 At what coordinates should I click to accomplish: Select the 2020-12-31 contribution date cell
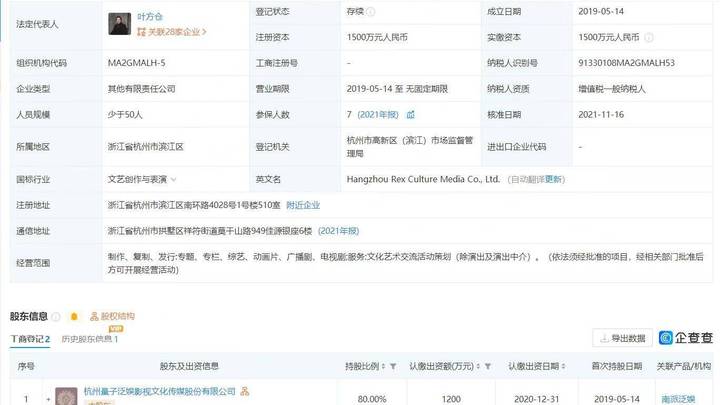tap(536, 399)
